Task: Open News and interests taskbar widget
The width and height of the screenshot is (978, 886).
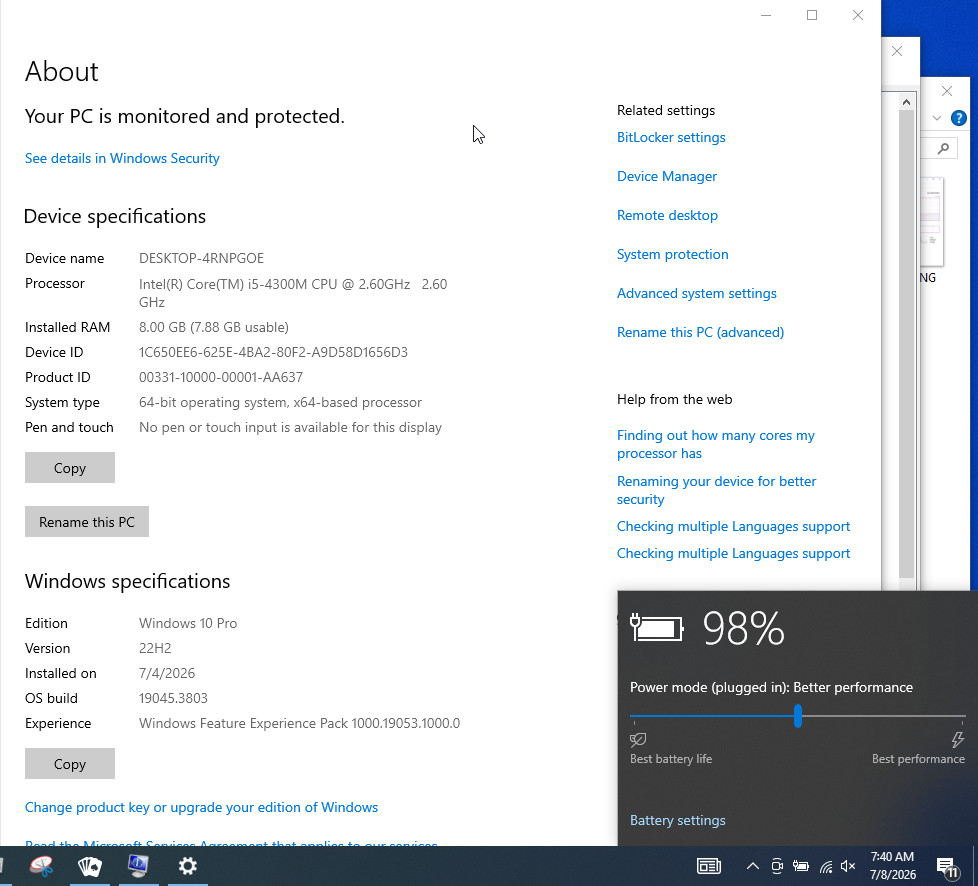Action: 709,866
